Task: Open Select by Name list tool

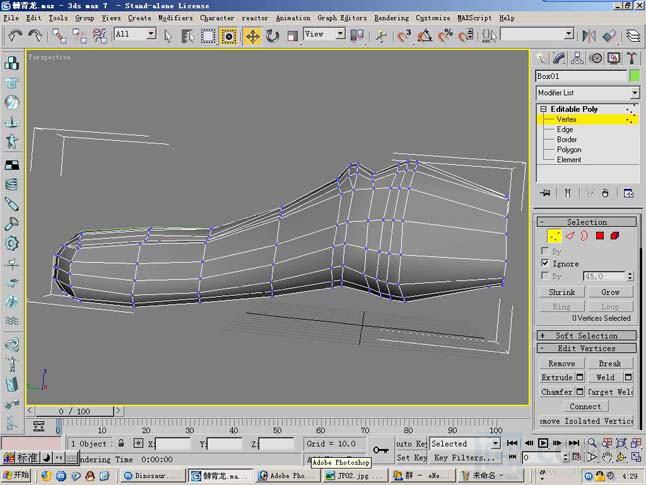Action: (x=187, y=36)
